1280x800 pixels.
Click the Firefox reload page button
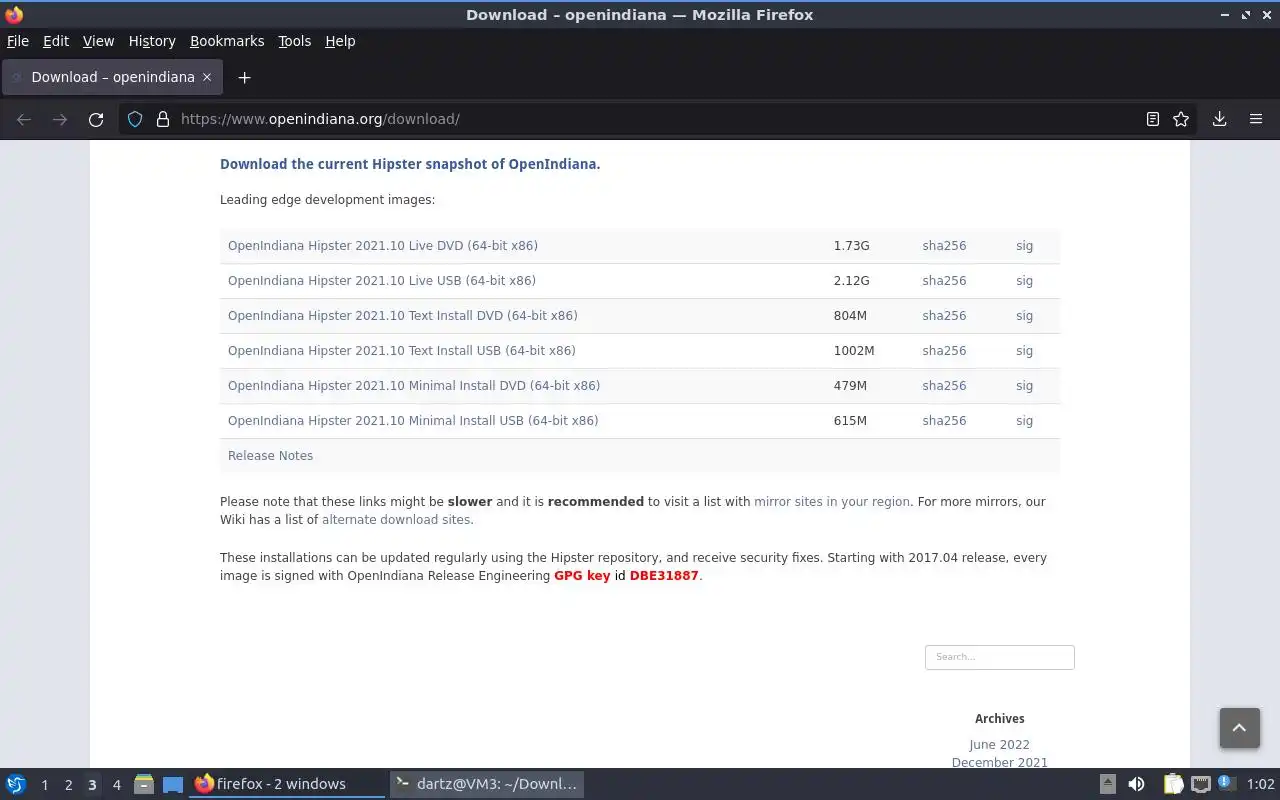tap(96, 119)
